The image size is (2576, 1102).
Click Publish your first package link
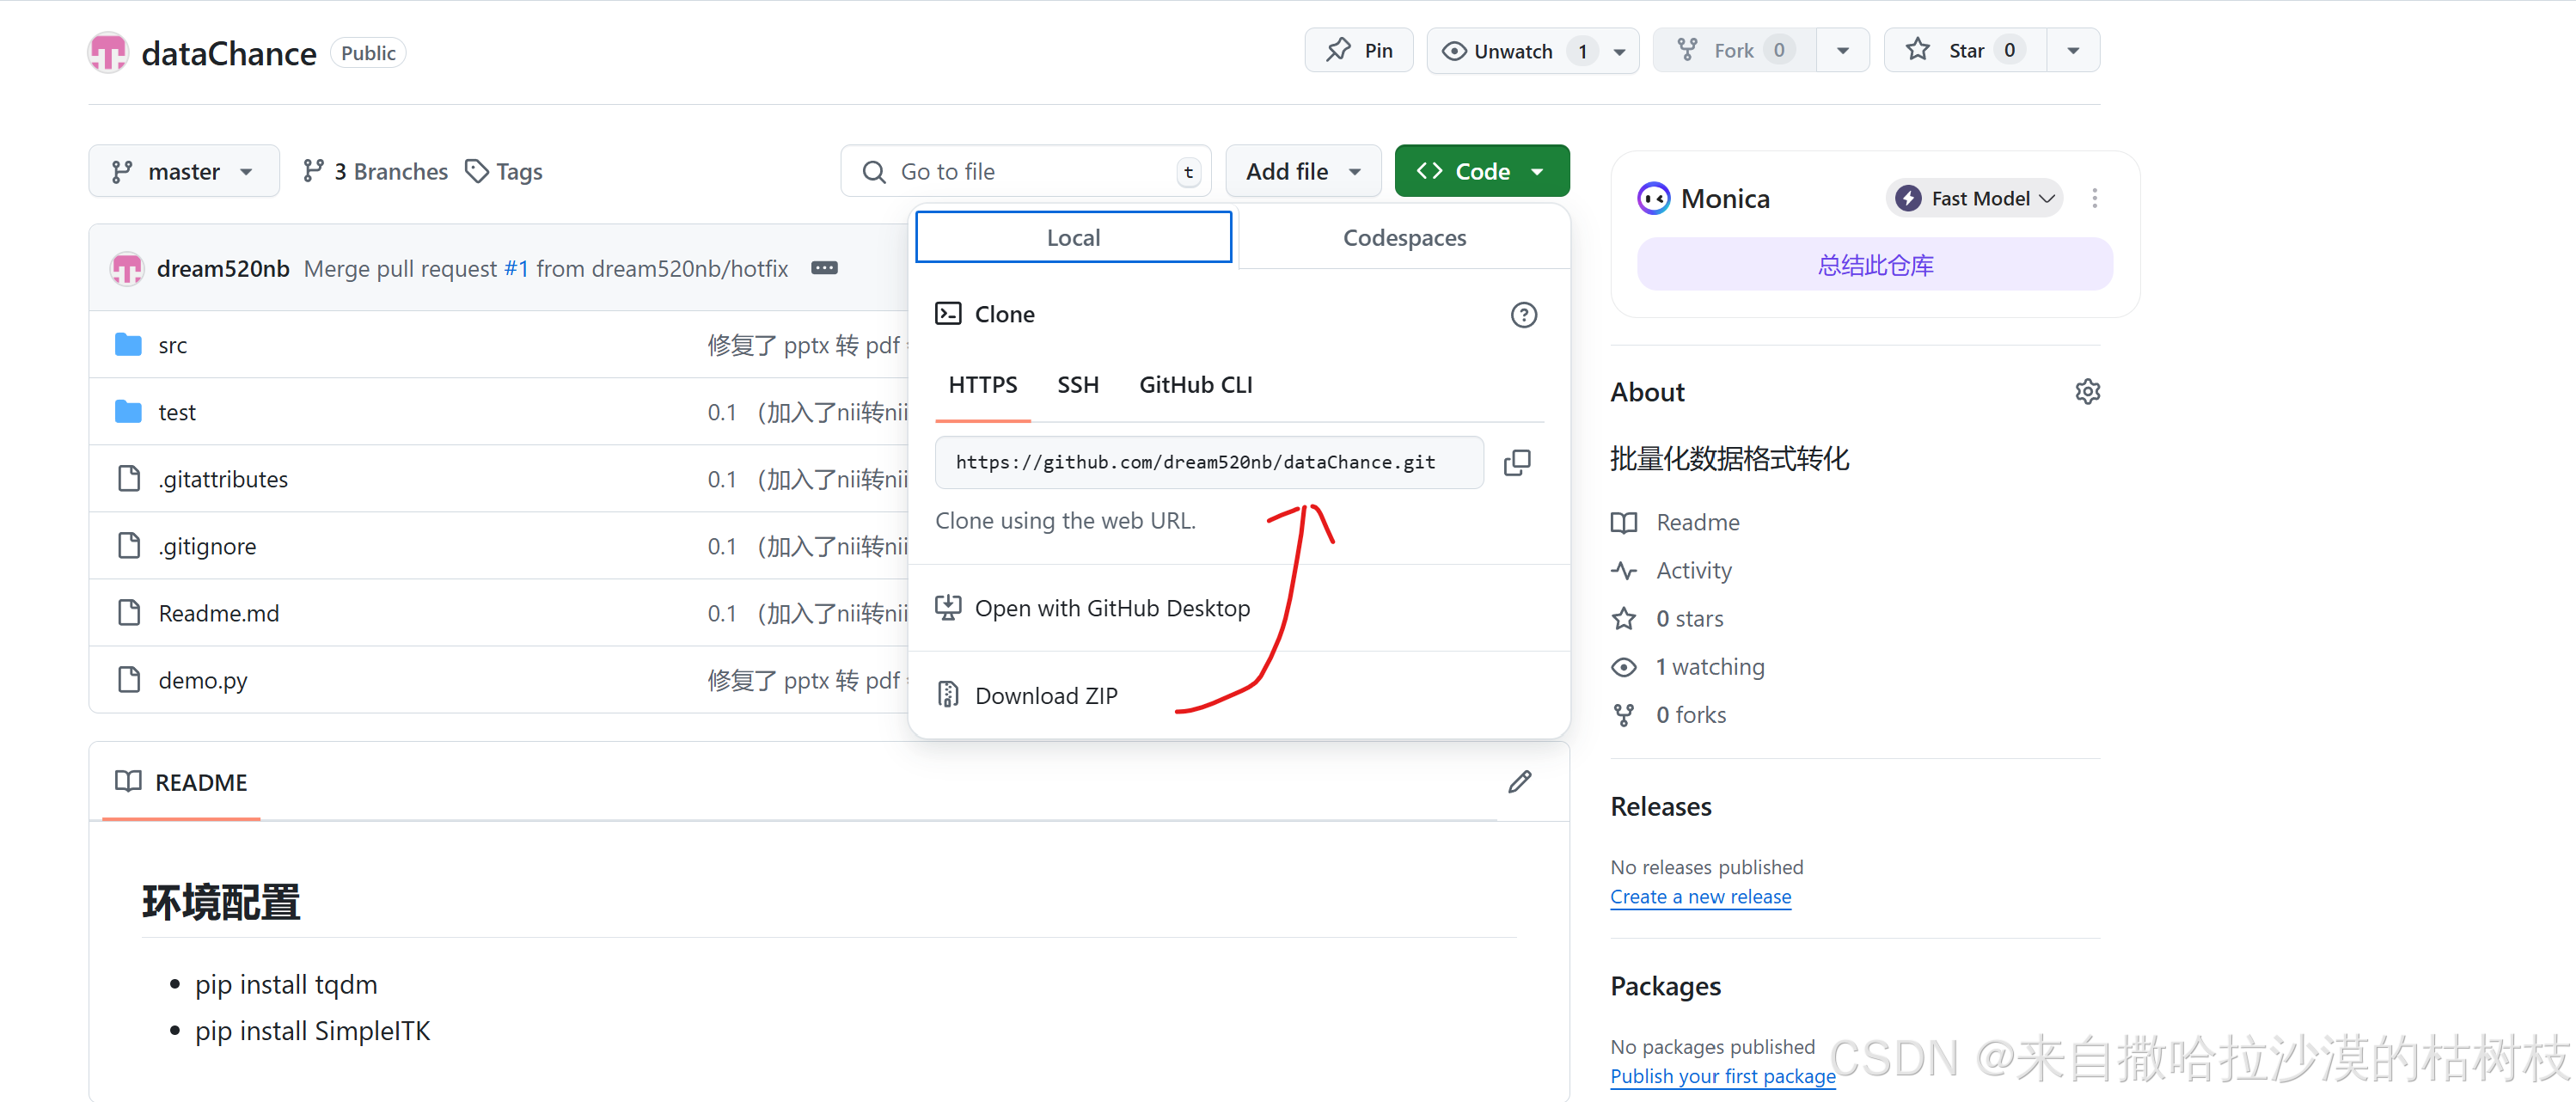coord(1722,1076)
